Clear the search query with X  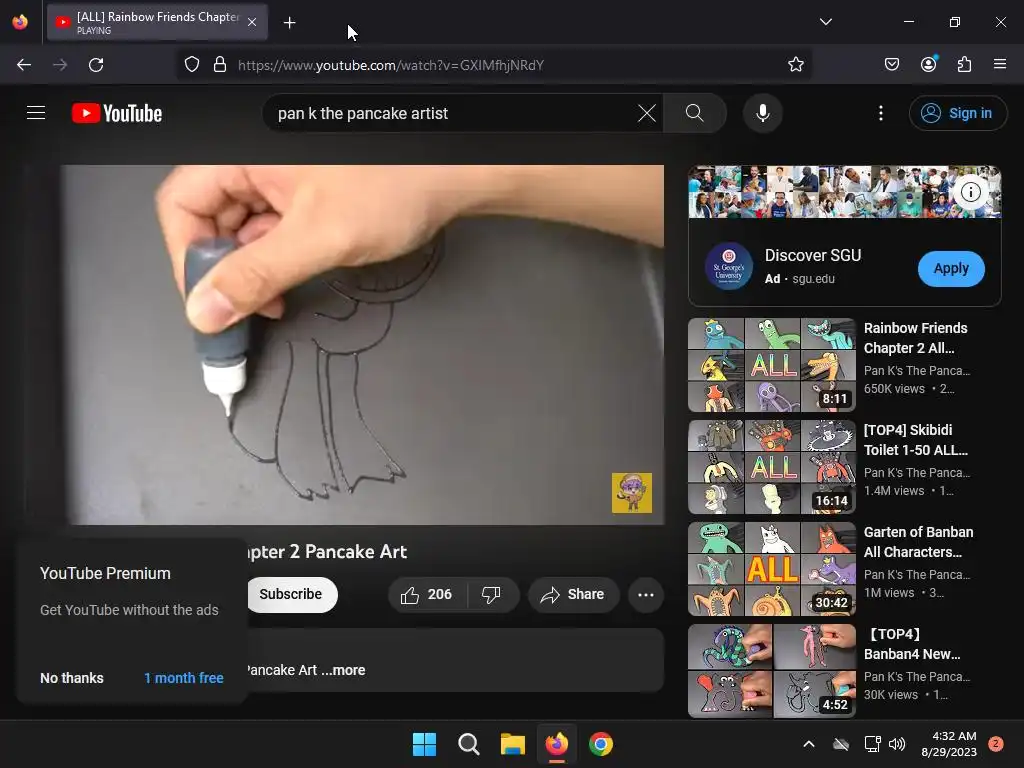pyautogui.click(x=647, y=114)
